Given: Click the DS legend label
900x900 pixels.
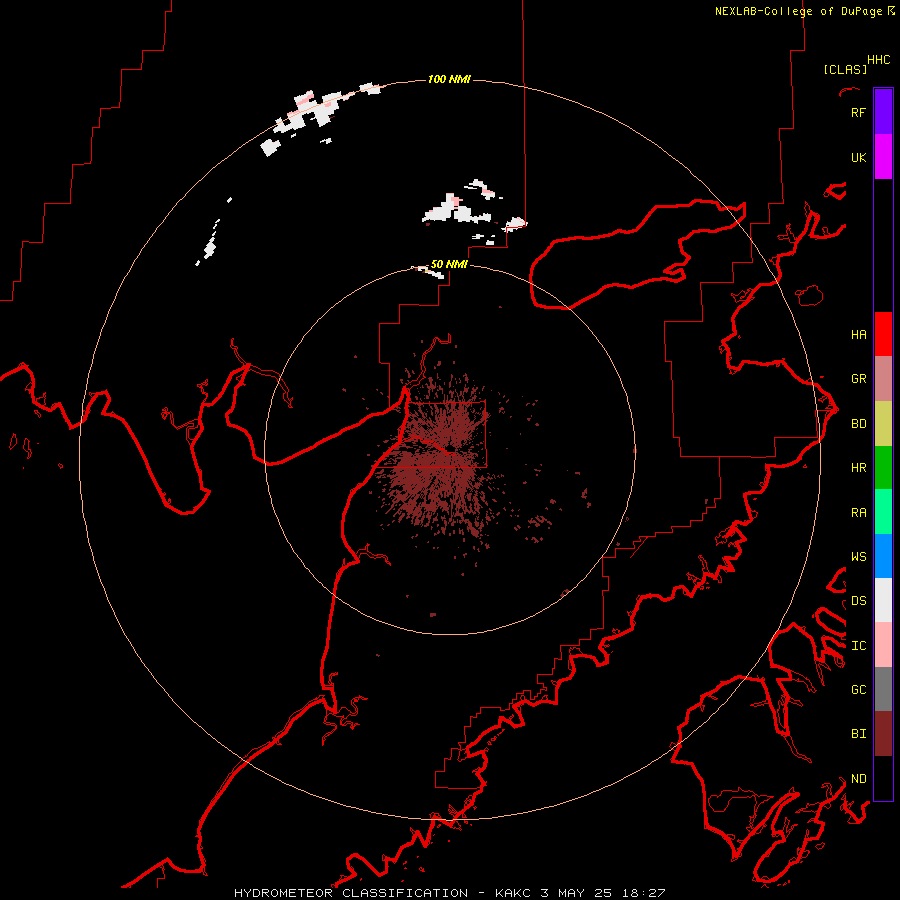Looking at the screenshot, I should [x=858, y=600].
